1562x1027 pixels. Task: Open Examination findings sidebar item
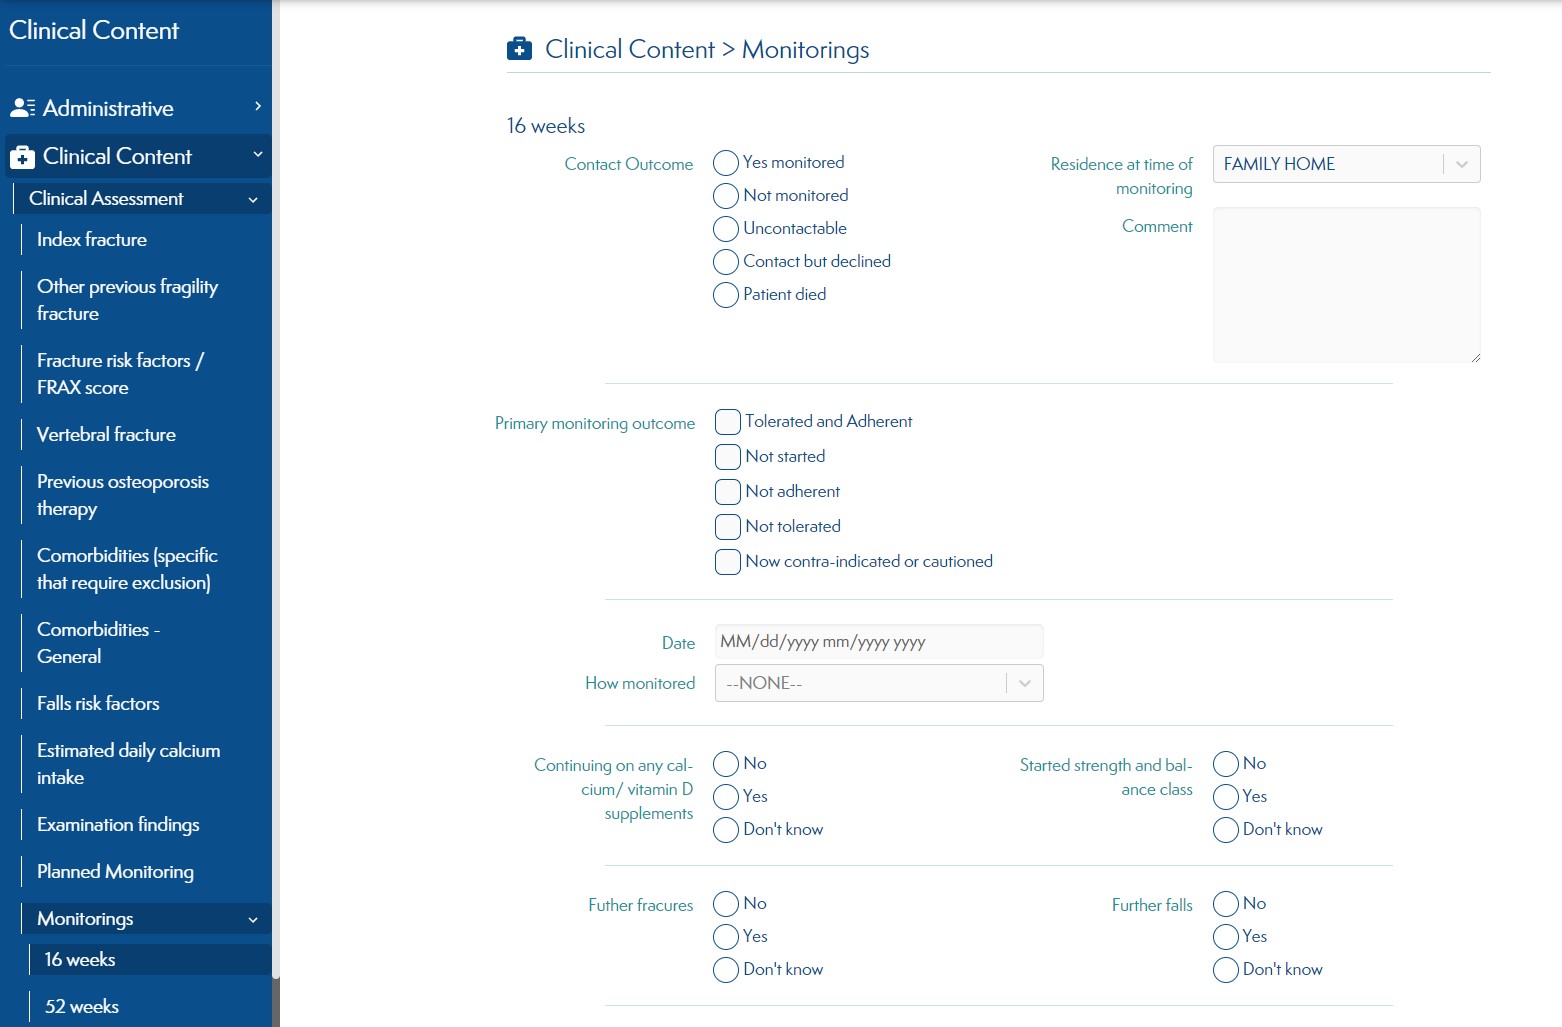(146, 825)
